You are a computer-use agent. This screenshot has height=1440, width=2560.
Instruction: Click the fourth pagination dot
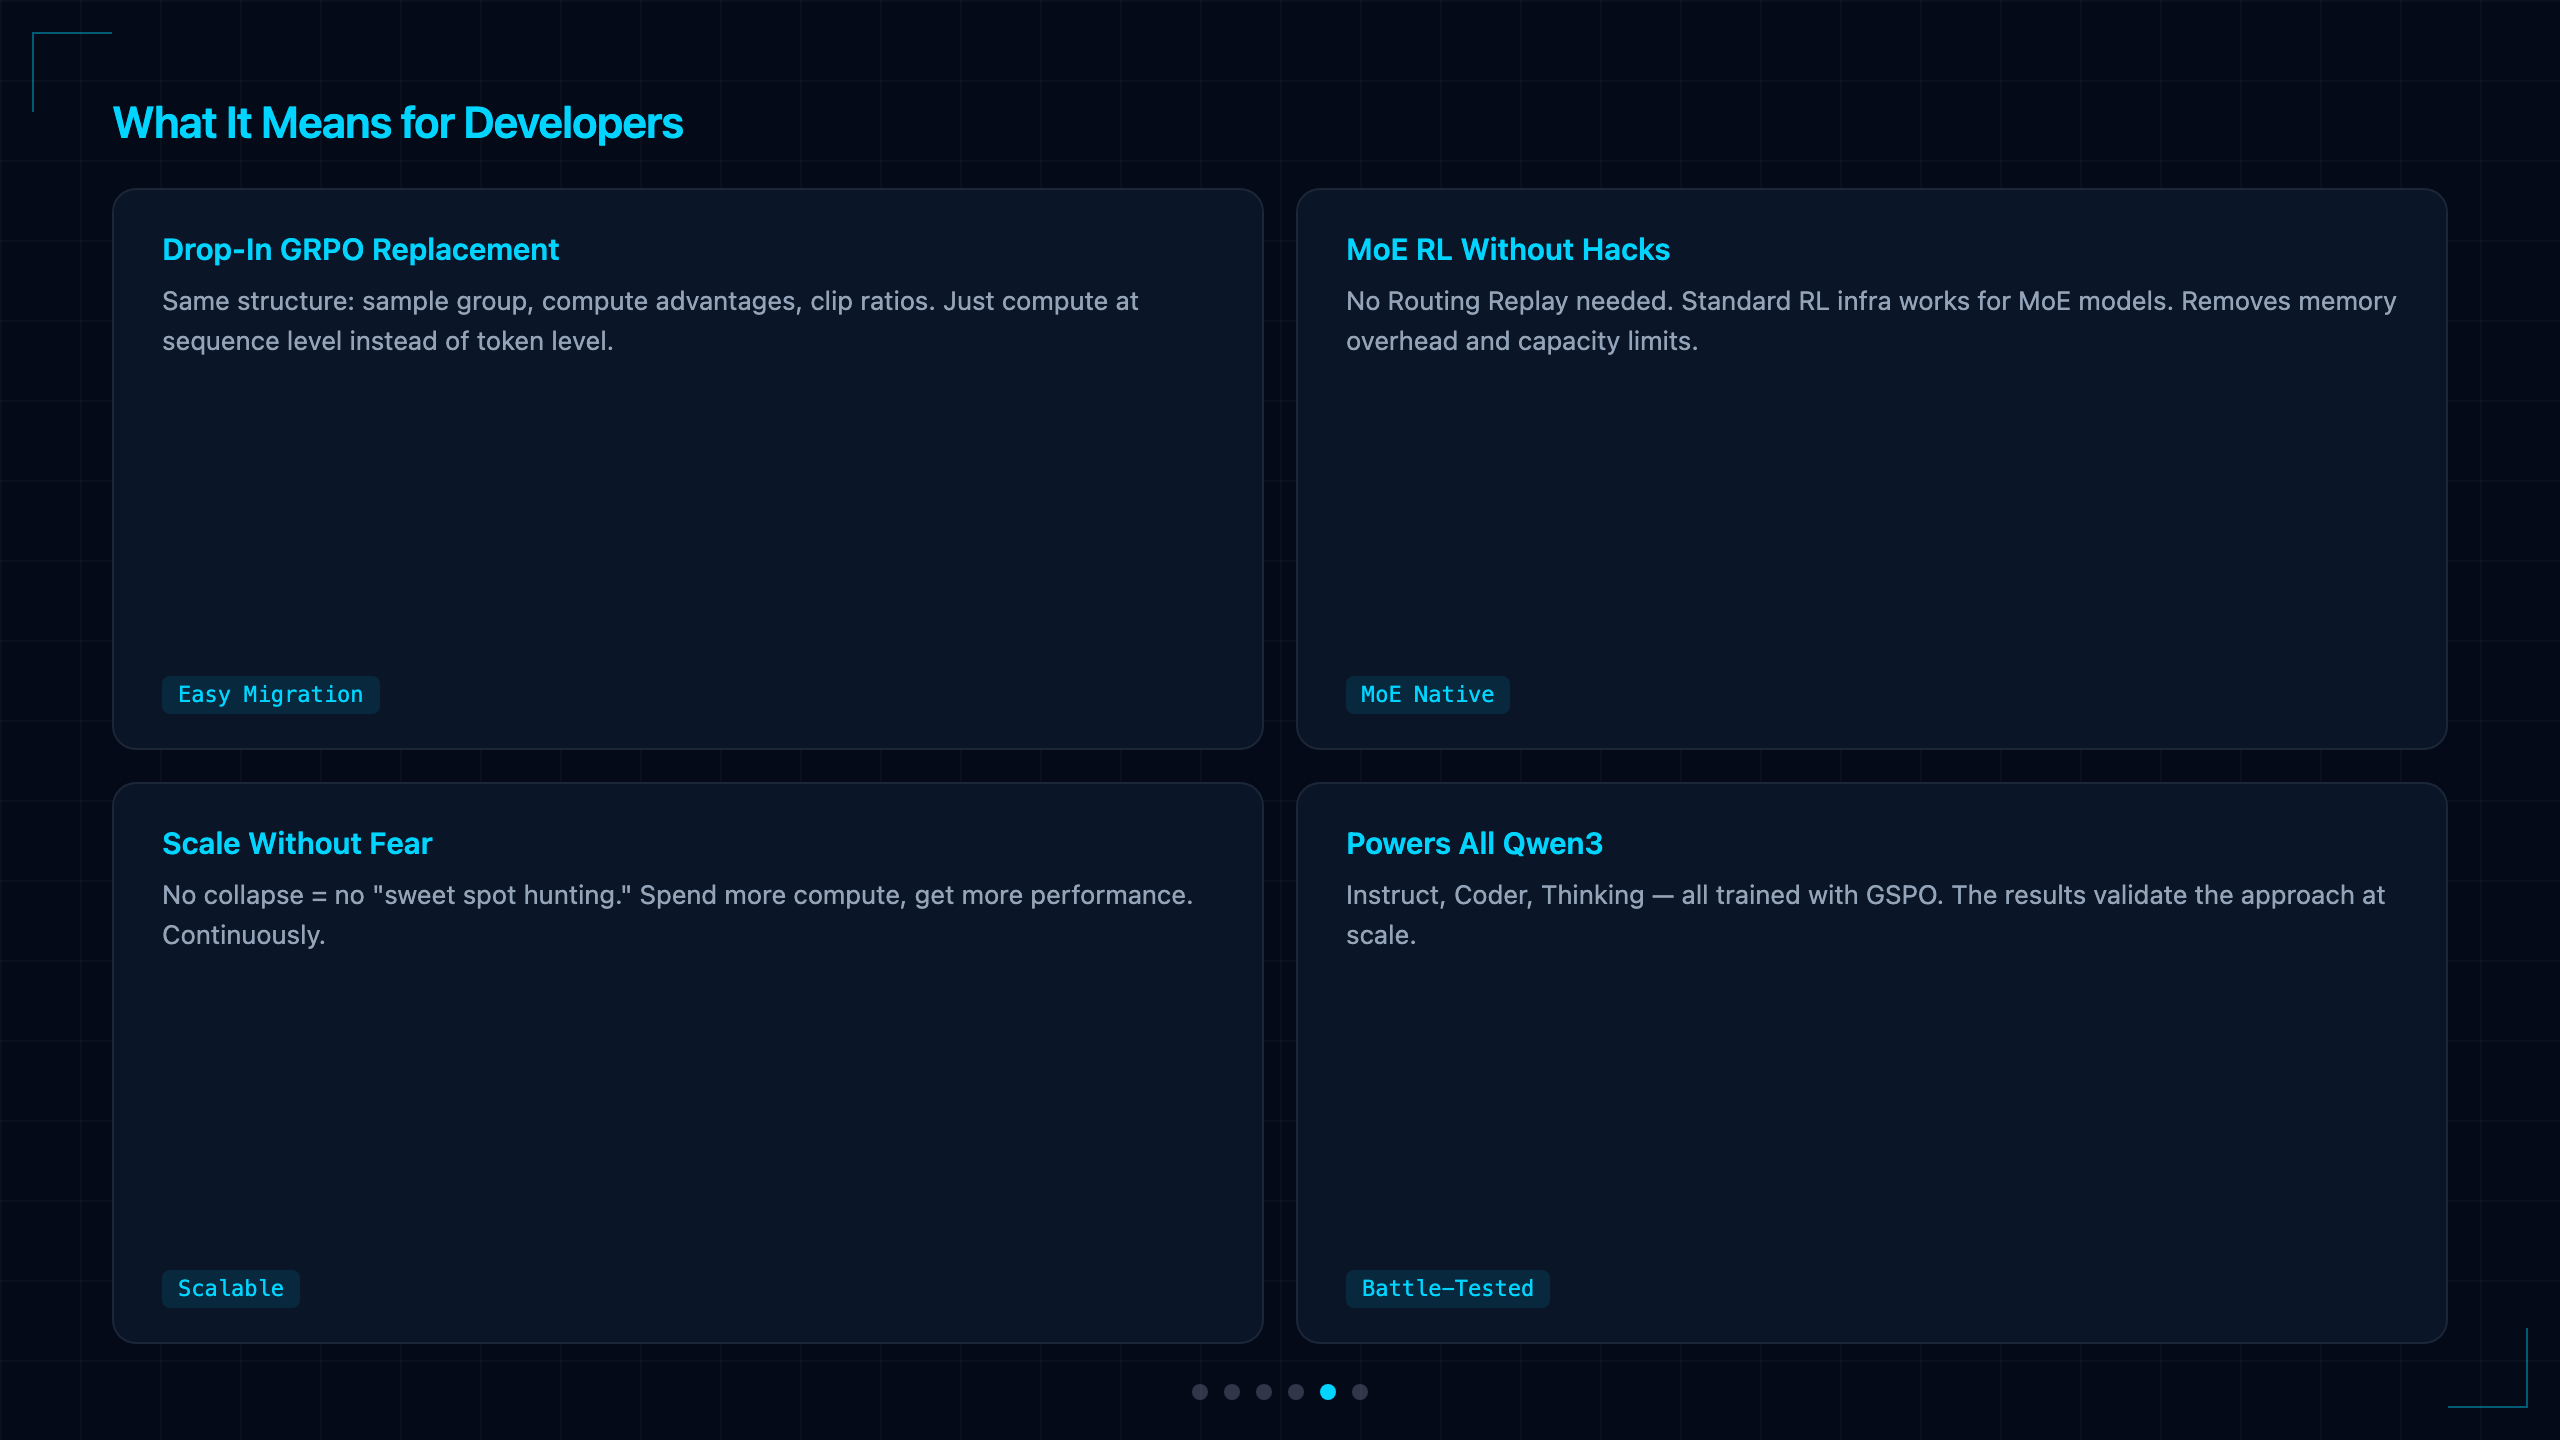tap(1296, 1392)
